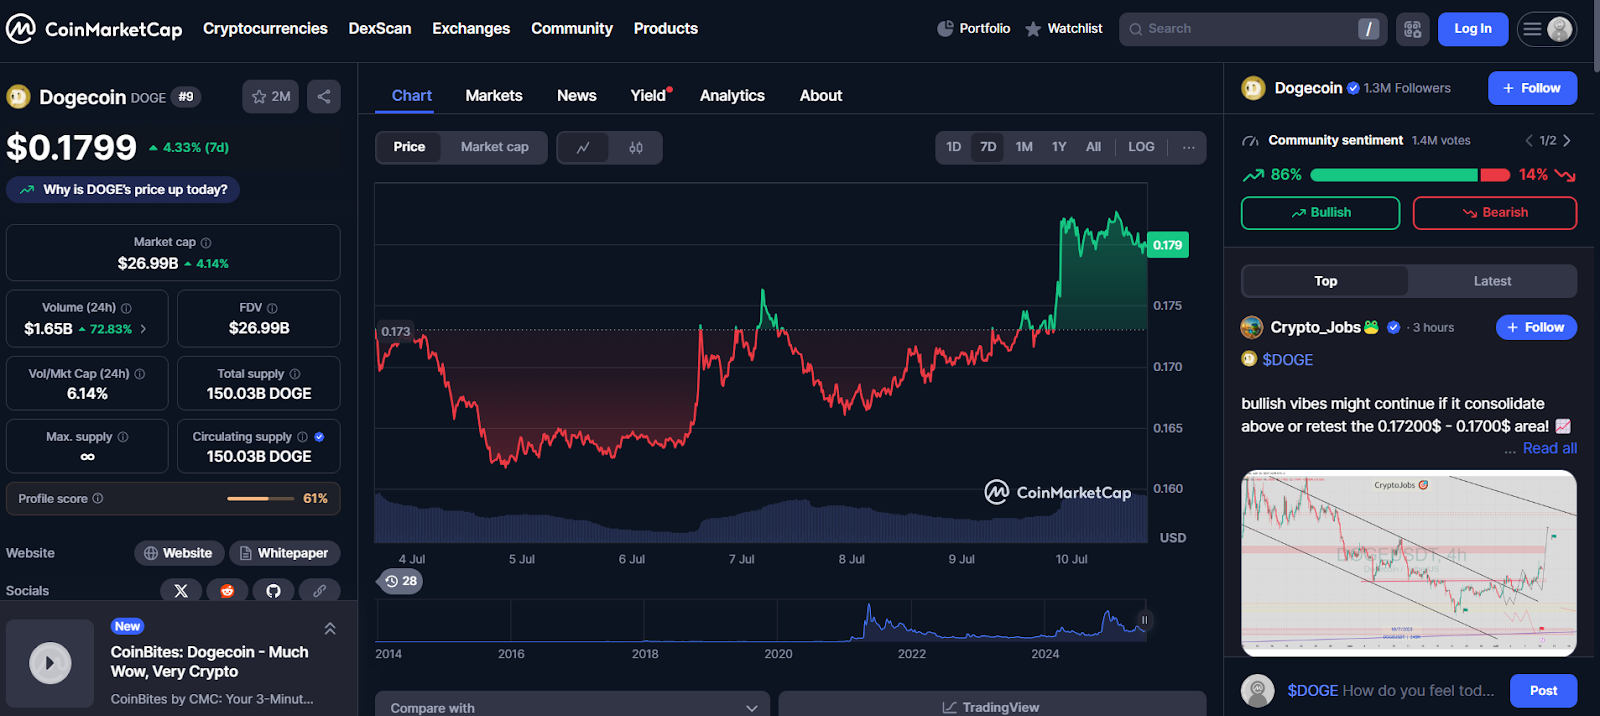Click the share icon next to Dogecoin
This screenshot has height=716, width=1600.
coord(324,97)
